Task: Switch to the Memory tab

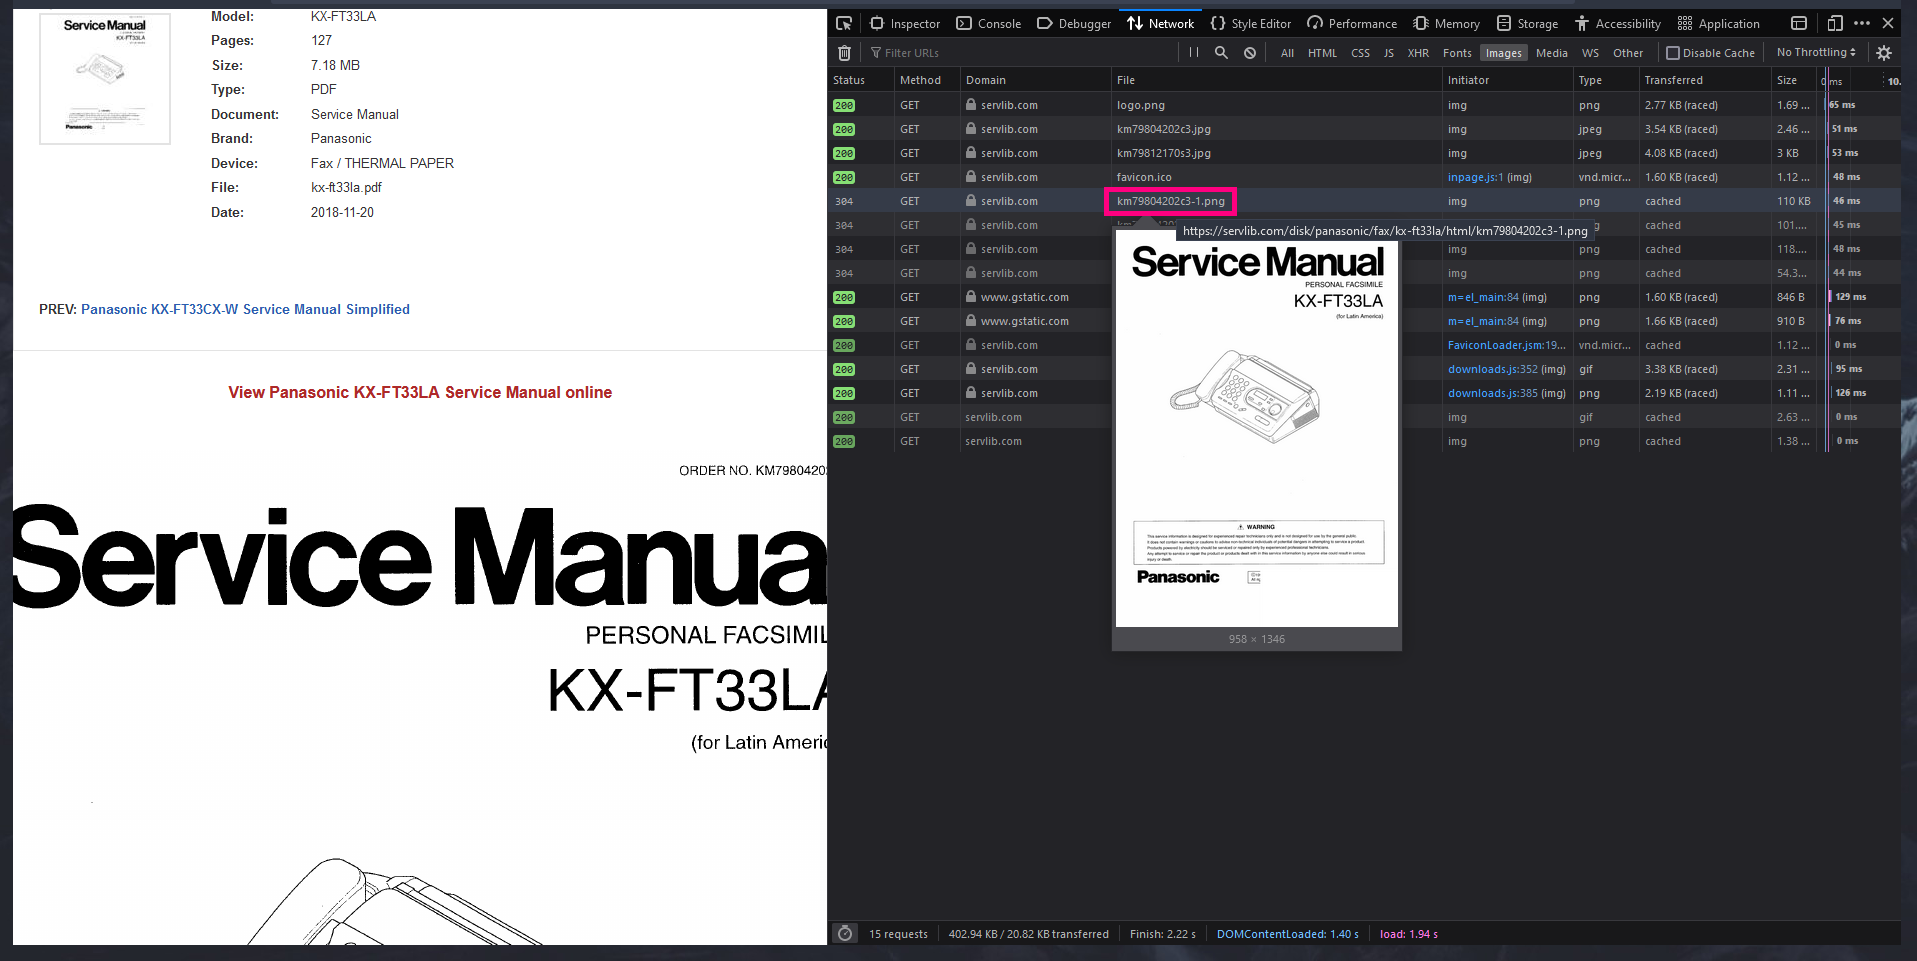Action: pos(1446,23)
